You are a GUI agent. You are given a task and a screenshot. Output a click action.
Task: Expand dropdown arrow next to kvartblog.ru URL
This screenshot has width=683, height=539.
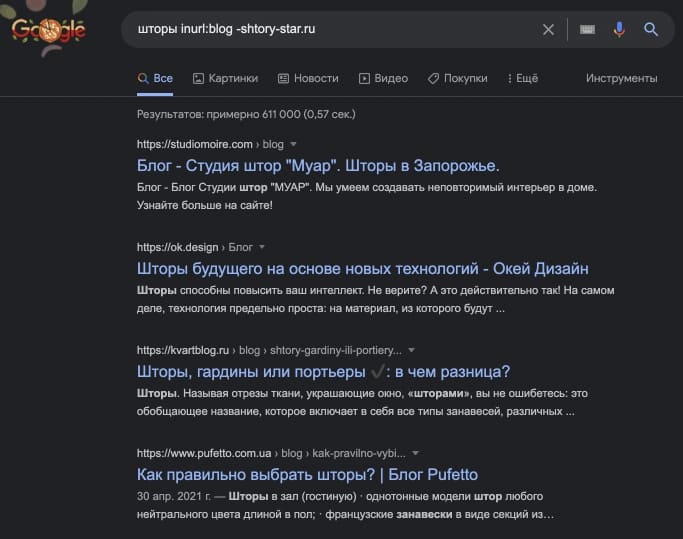pos(411,350)
